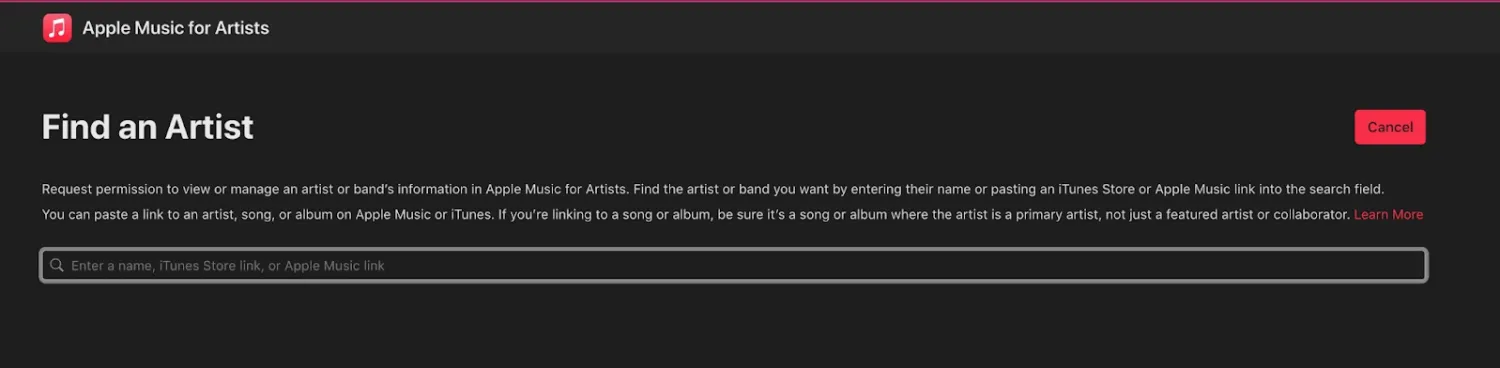Click the Find an Artist heading

pyautogui.click(x=148, y=127)
